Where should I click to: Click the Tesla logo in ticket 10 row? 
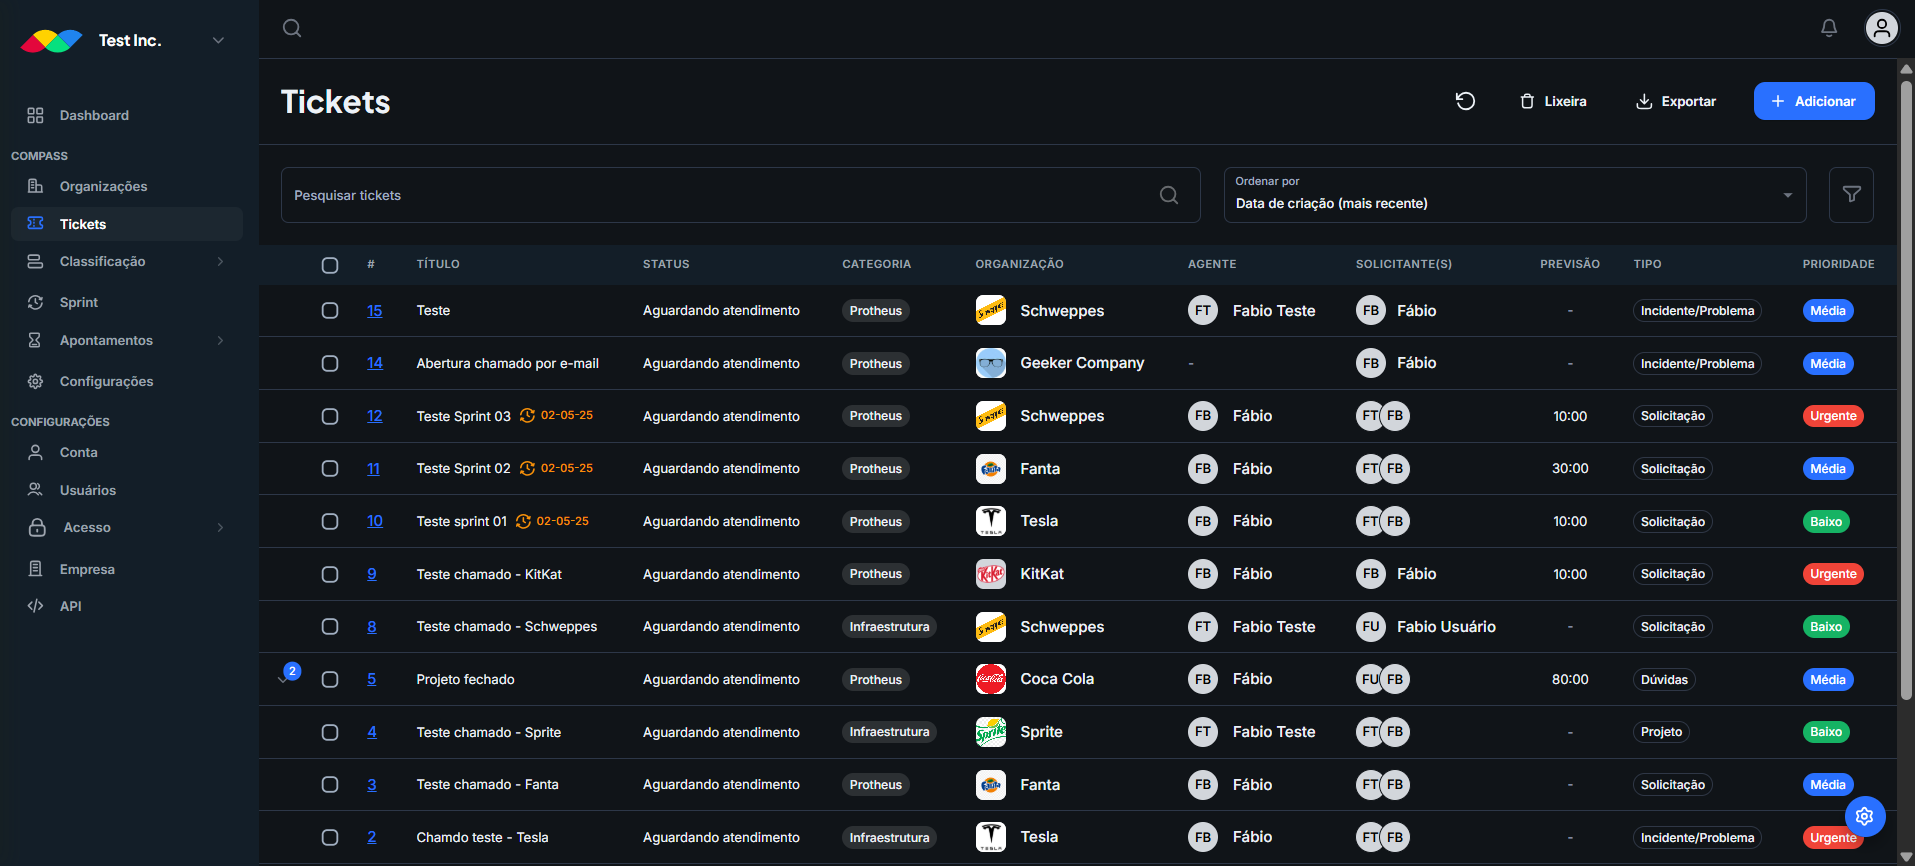click(x=991, y=521)
